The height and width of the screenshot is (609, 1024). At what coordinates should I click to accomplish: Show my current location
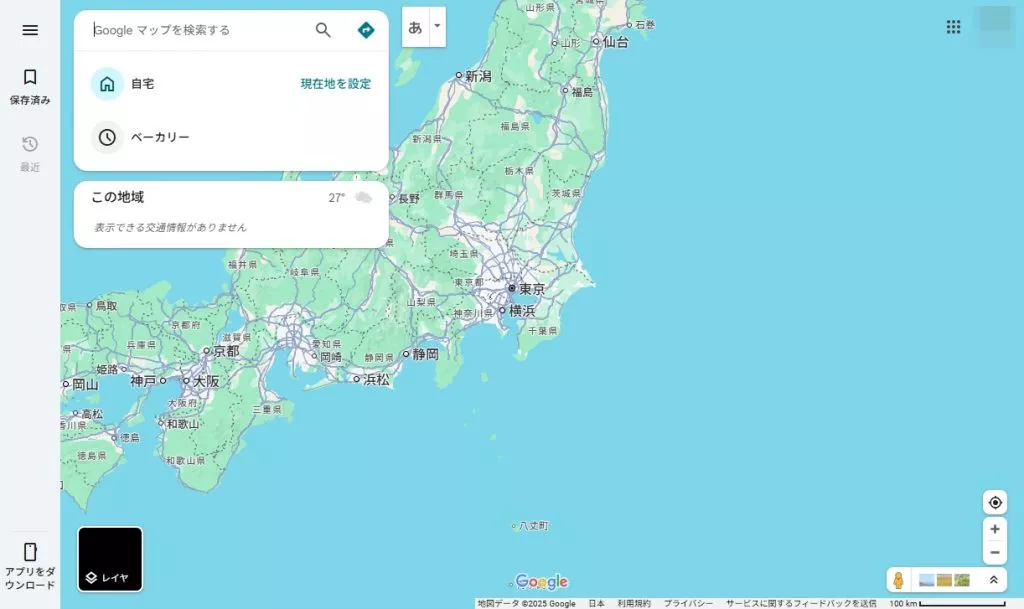[995, 503]
